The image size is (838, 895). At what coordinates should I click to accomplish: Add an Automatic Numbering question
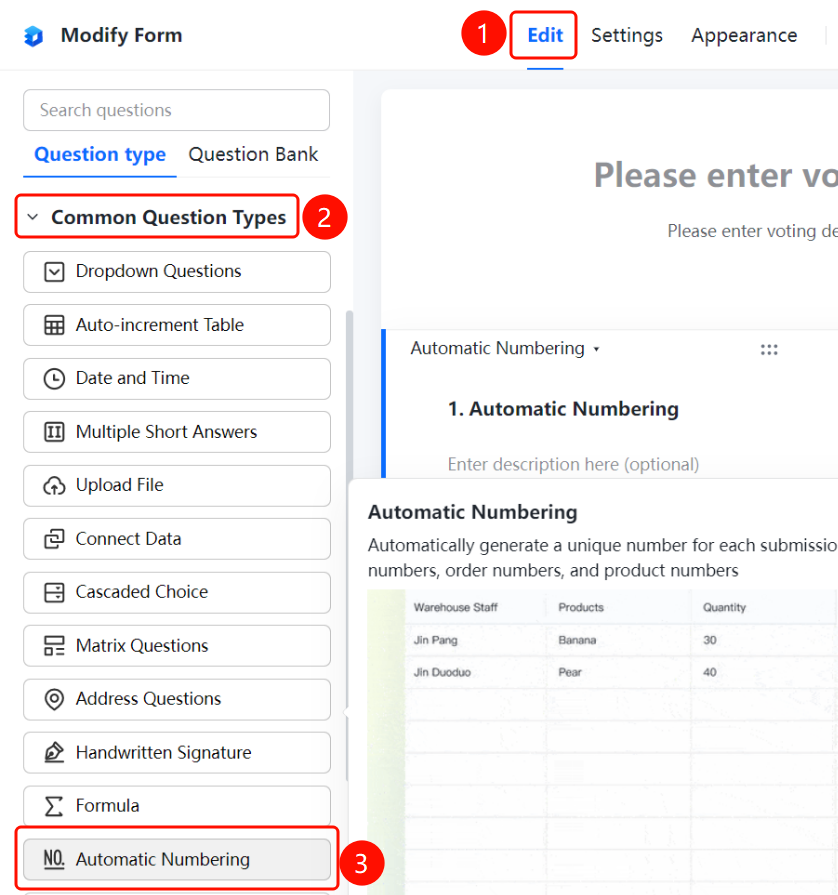[177, 859]
